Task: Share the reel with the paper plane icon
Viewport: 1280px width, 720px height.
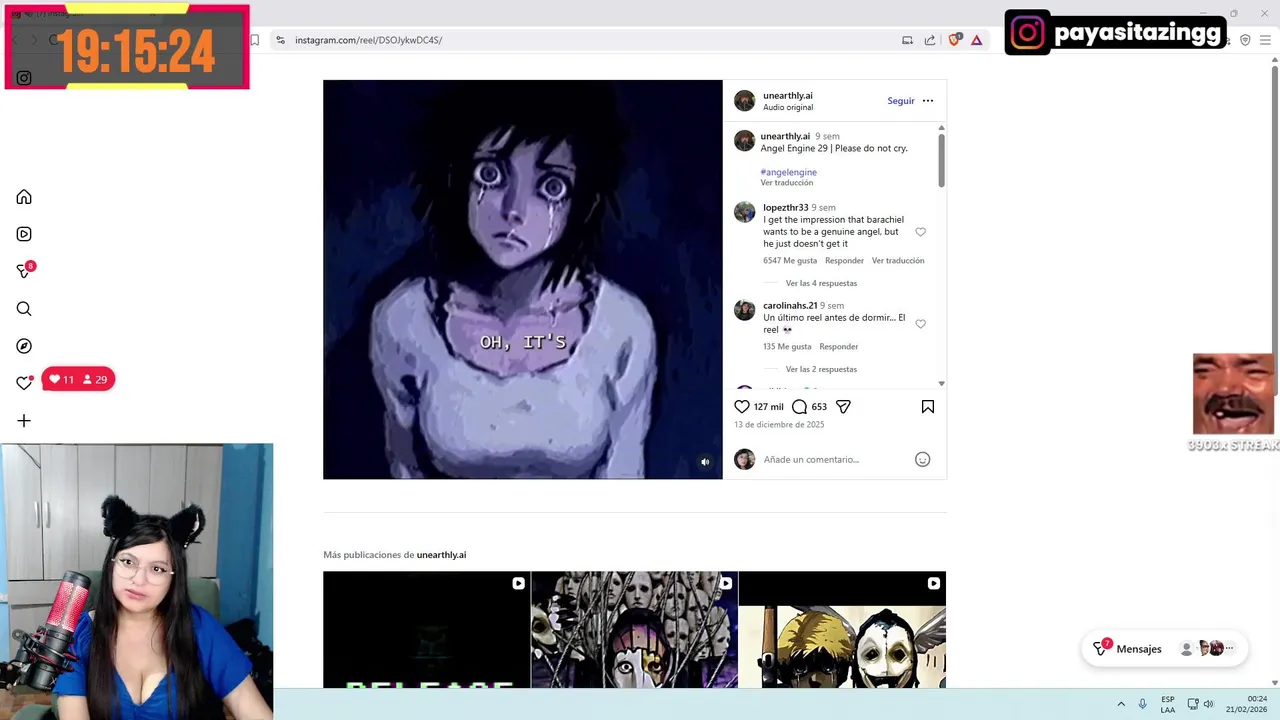Action: pyautogui.click(x=843, y=407)
